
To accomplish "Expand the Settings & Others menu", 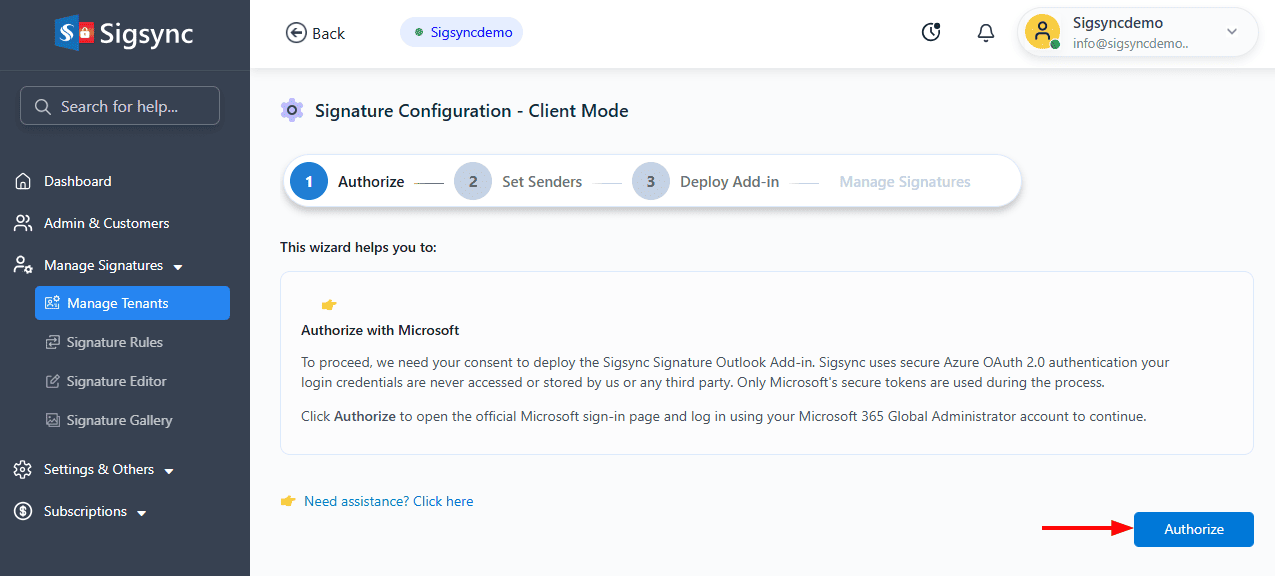I will tap(169, 471).
